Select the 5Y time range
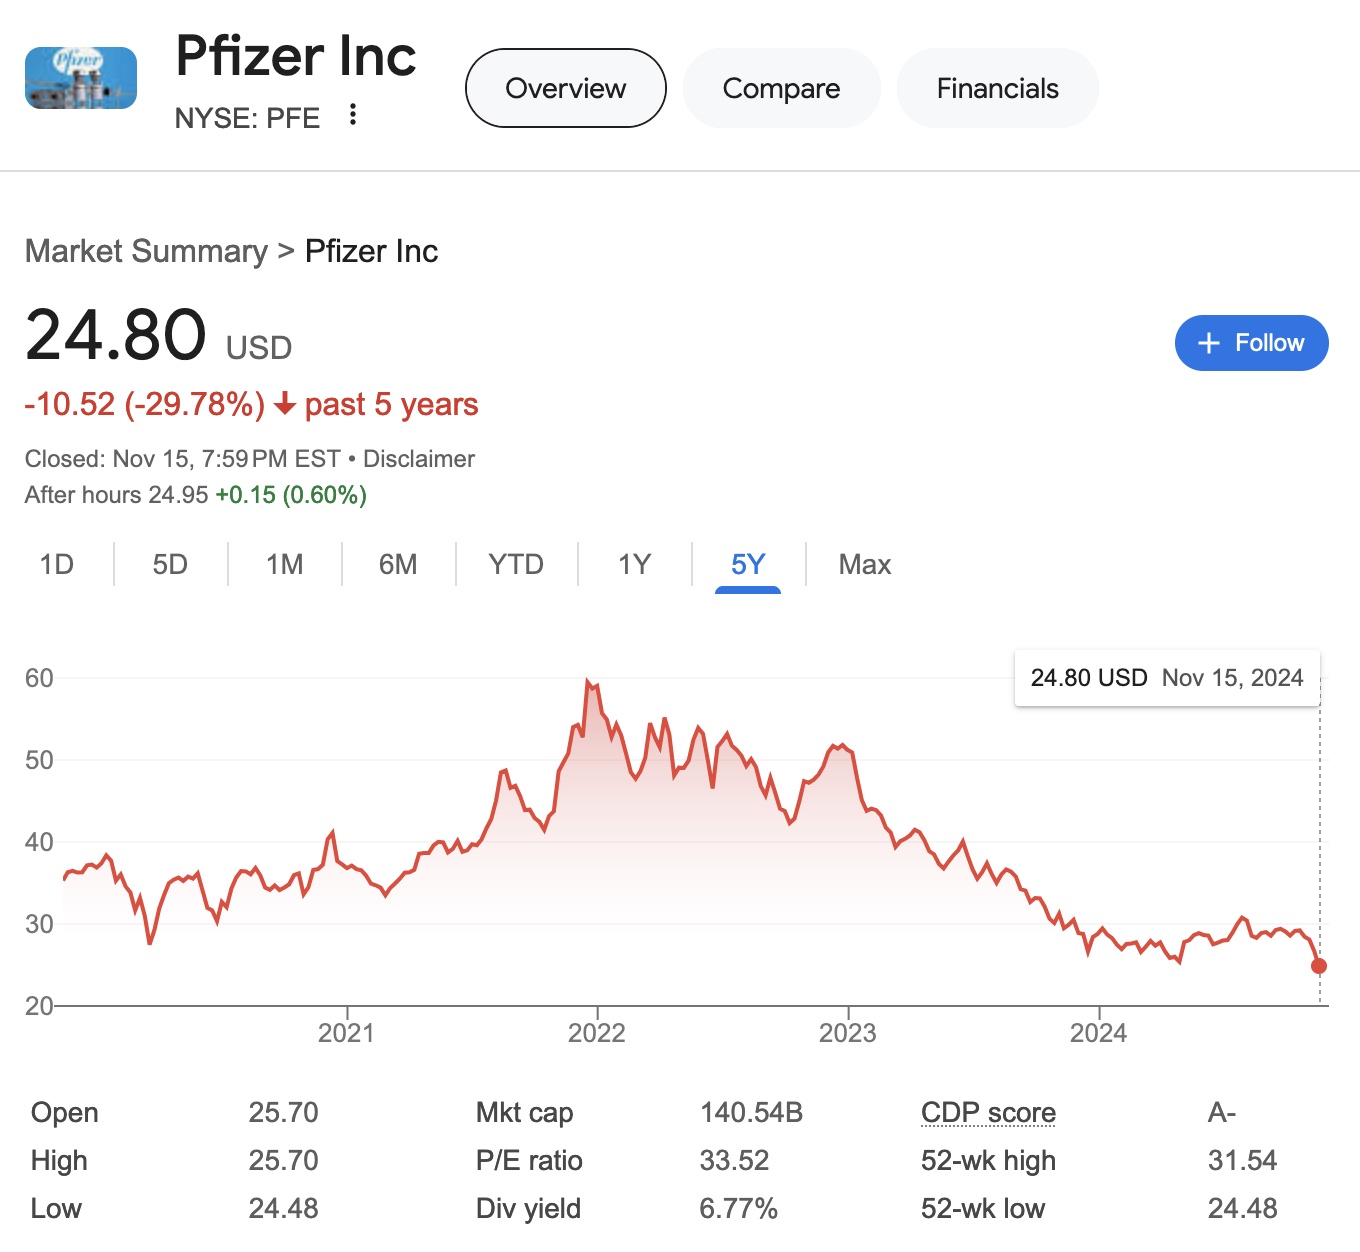The image size is (1360, 1252). coord(748,565)
